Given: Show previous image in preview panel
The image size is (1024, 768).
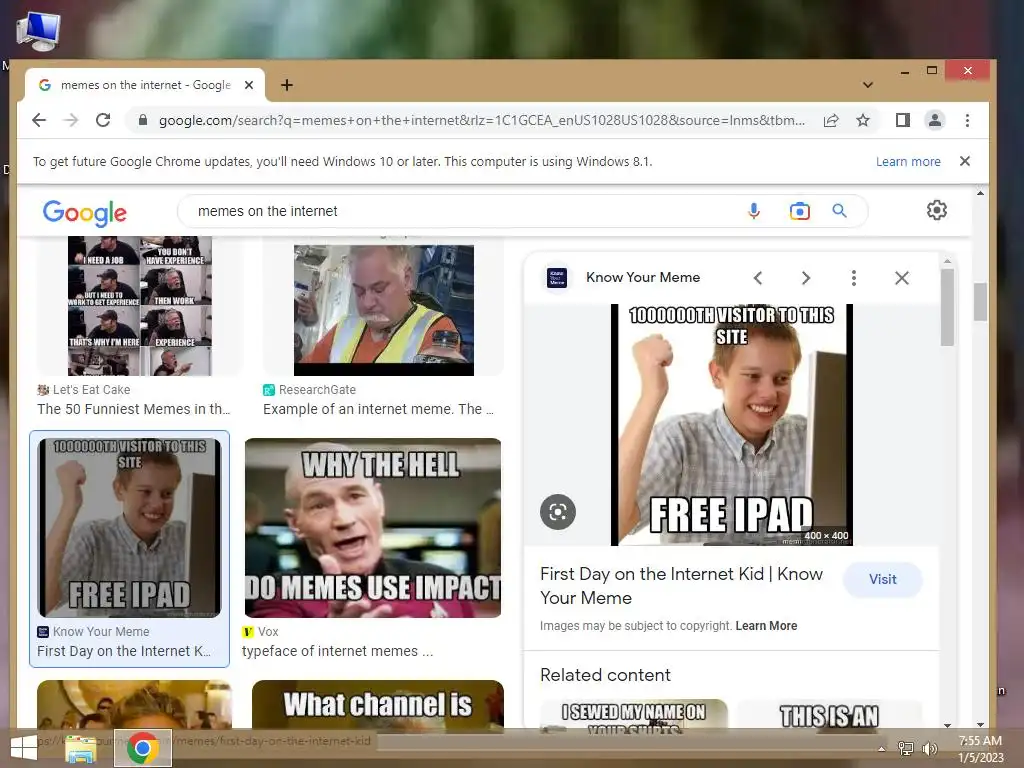Looking at the screenshot, I should pyautogui.click(x=758, y=278).
